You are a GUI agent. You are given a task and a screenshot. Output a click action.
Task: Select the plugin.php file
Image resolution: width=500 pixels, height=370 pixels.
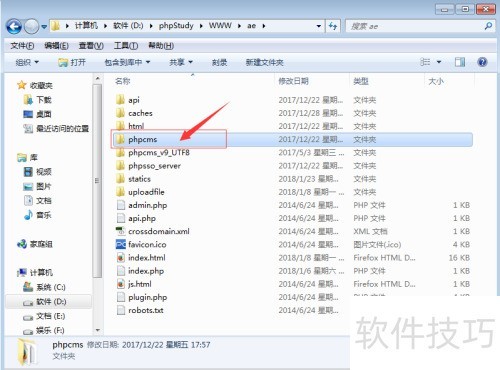click(x=142, y=297)
